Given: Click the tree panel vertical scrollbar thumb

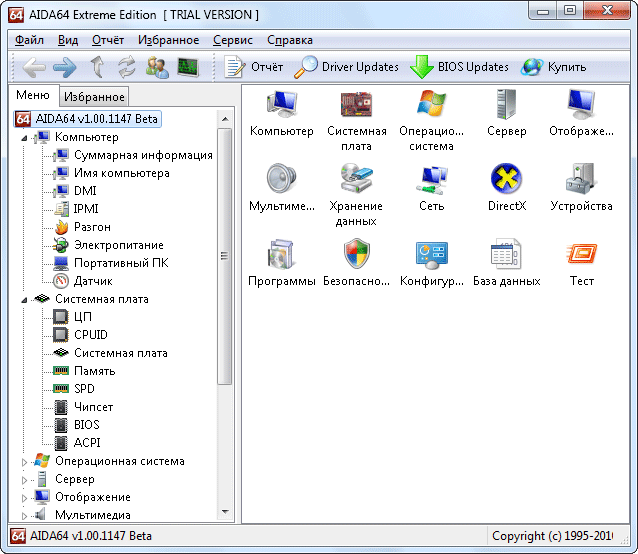Looking at the screenshot, I should click(225, 256).
